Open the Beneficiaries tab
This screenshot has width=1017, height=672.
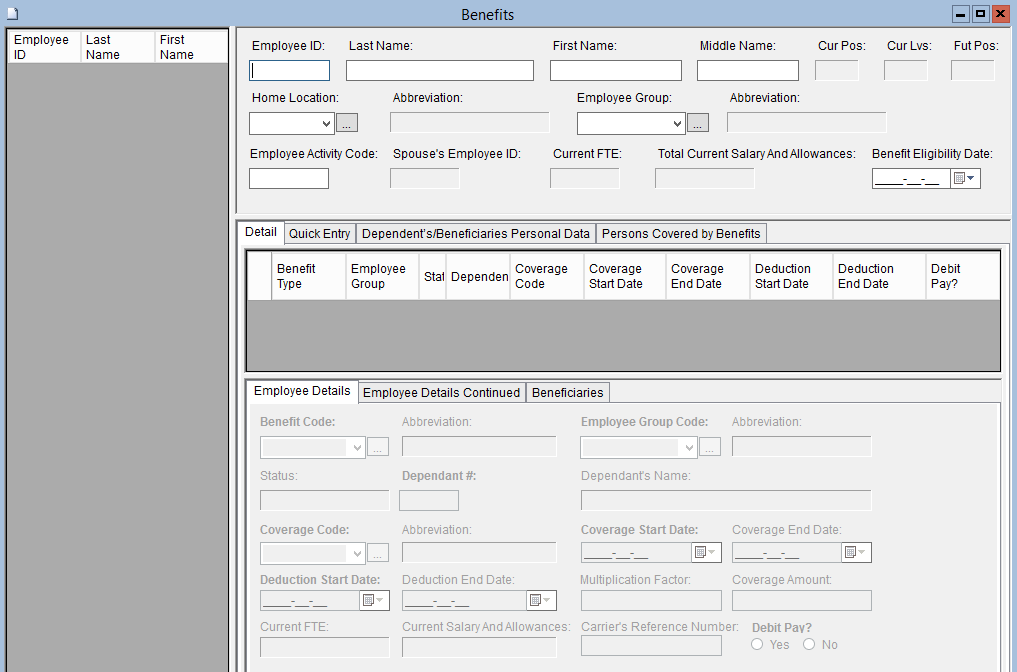pyautogui.click(x=567, y=392)
